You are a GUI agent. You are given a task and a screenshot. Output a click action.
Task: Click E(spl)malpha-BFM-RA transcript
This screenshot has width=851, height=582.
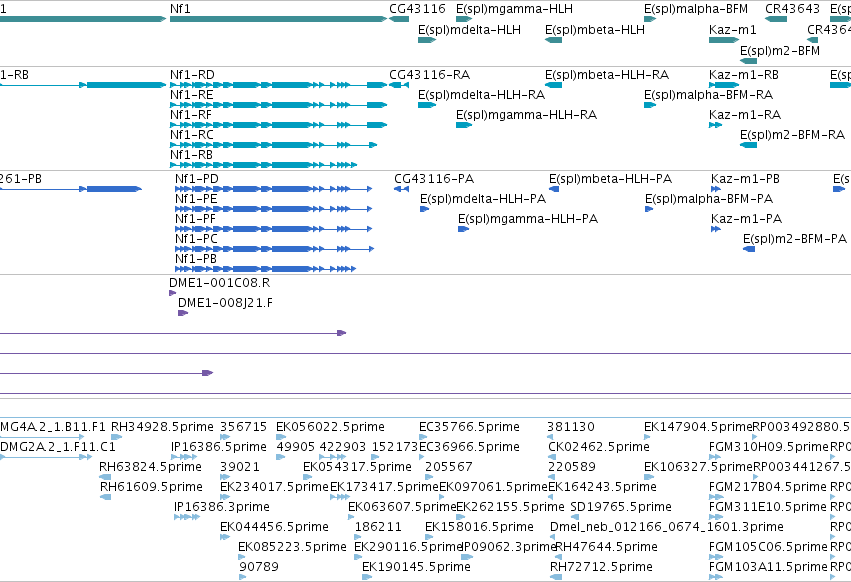point(650,105)
